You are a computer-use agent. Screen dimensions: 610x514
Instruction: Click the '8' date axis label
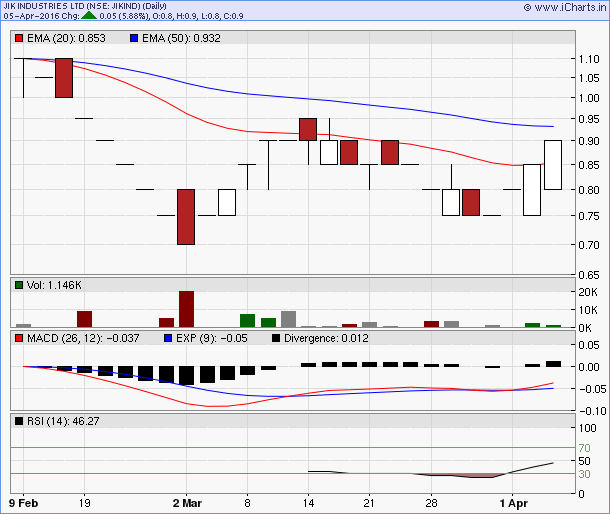pos(247,503)
